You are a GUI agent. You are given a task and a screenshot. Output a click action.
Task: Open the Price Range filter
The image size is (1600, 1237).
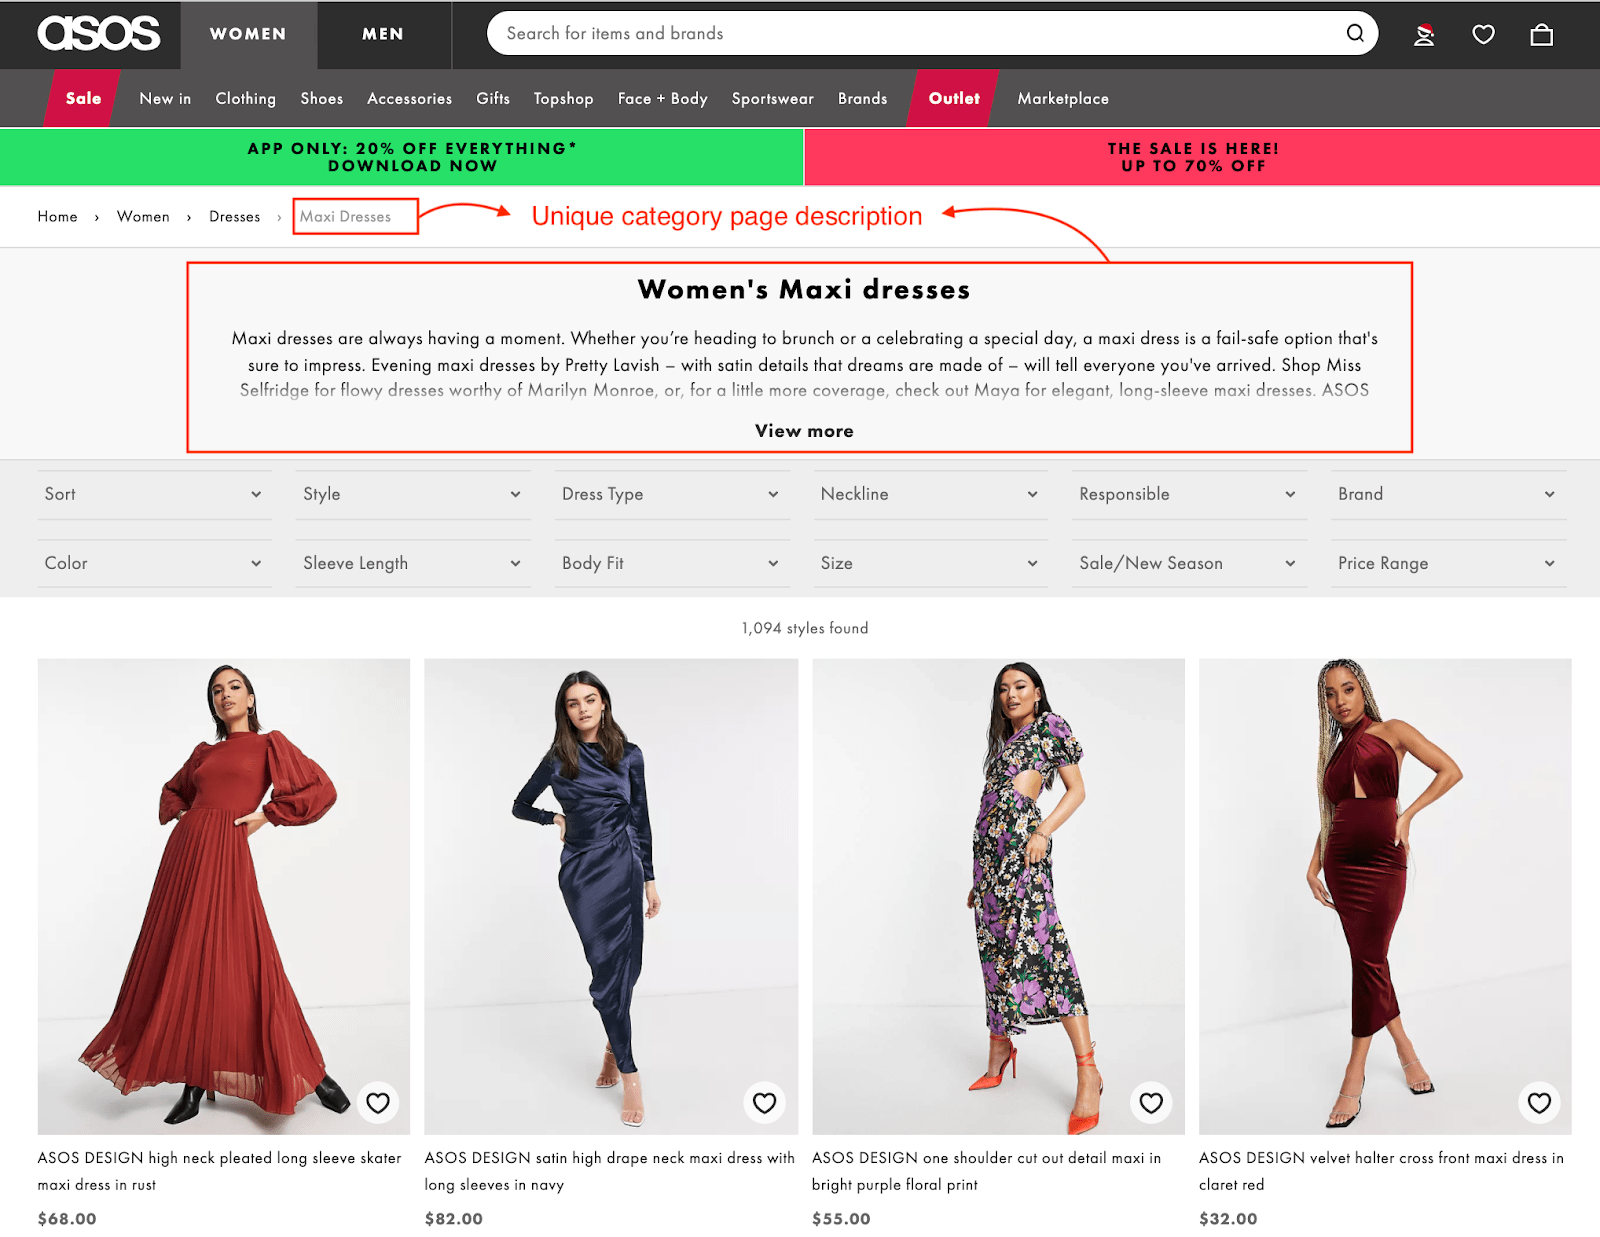click(x=1448, y=563)
